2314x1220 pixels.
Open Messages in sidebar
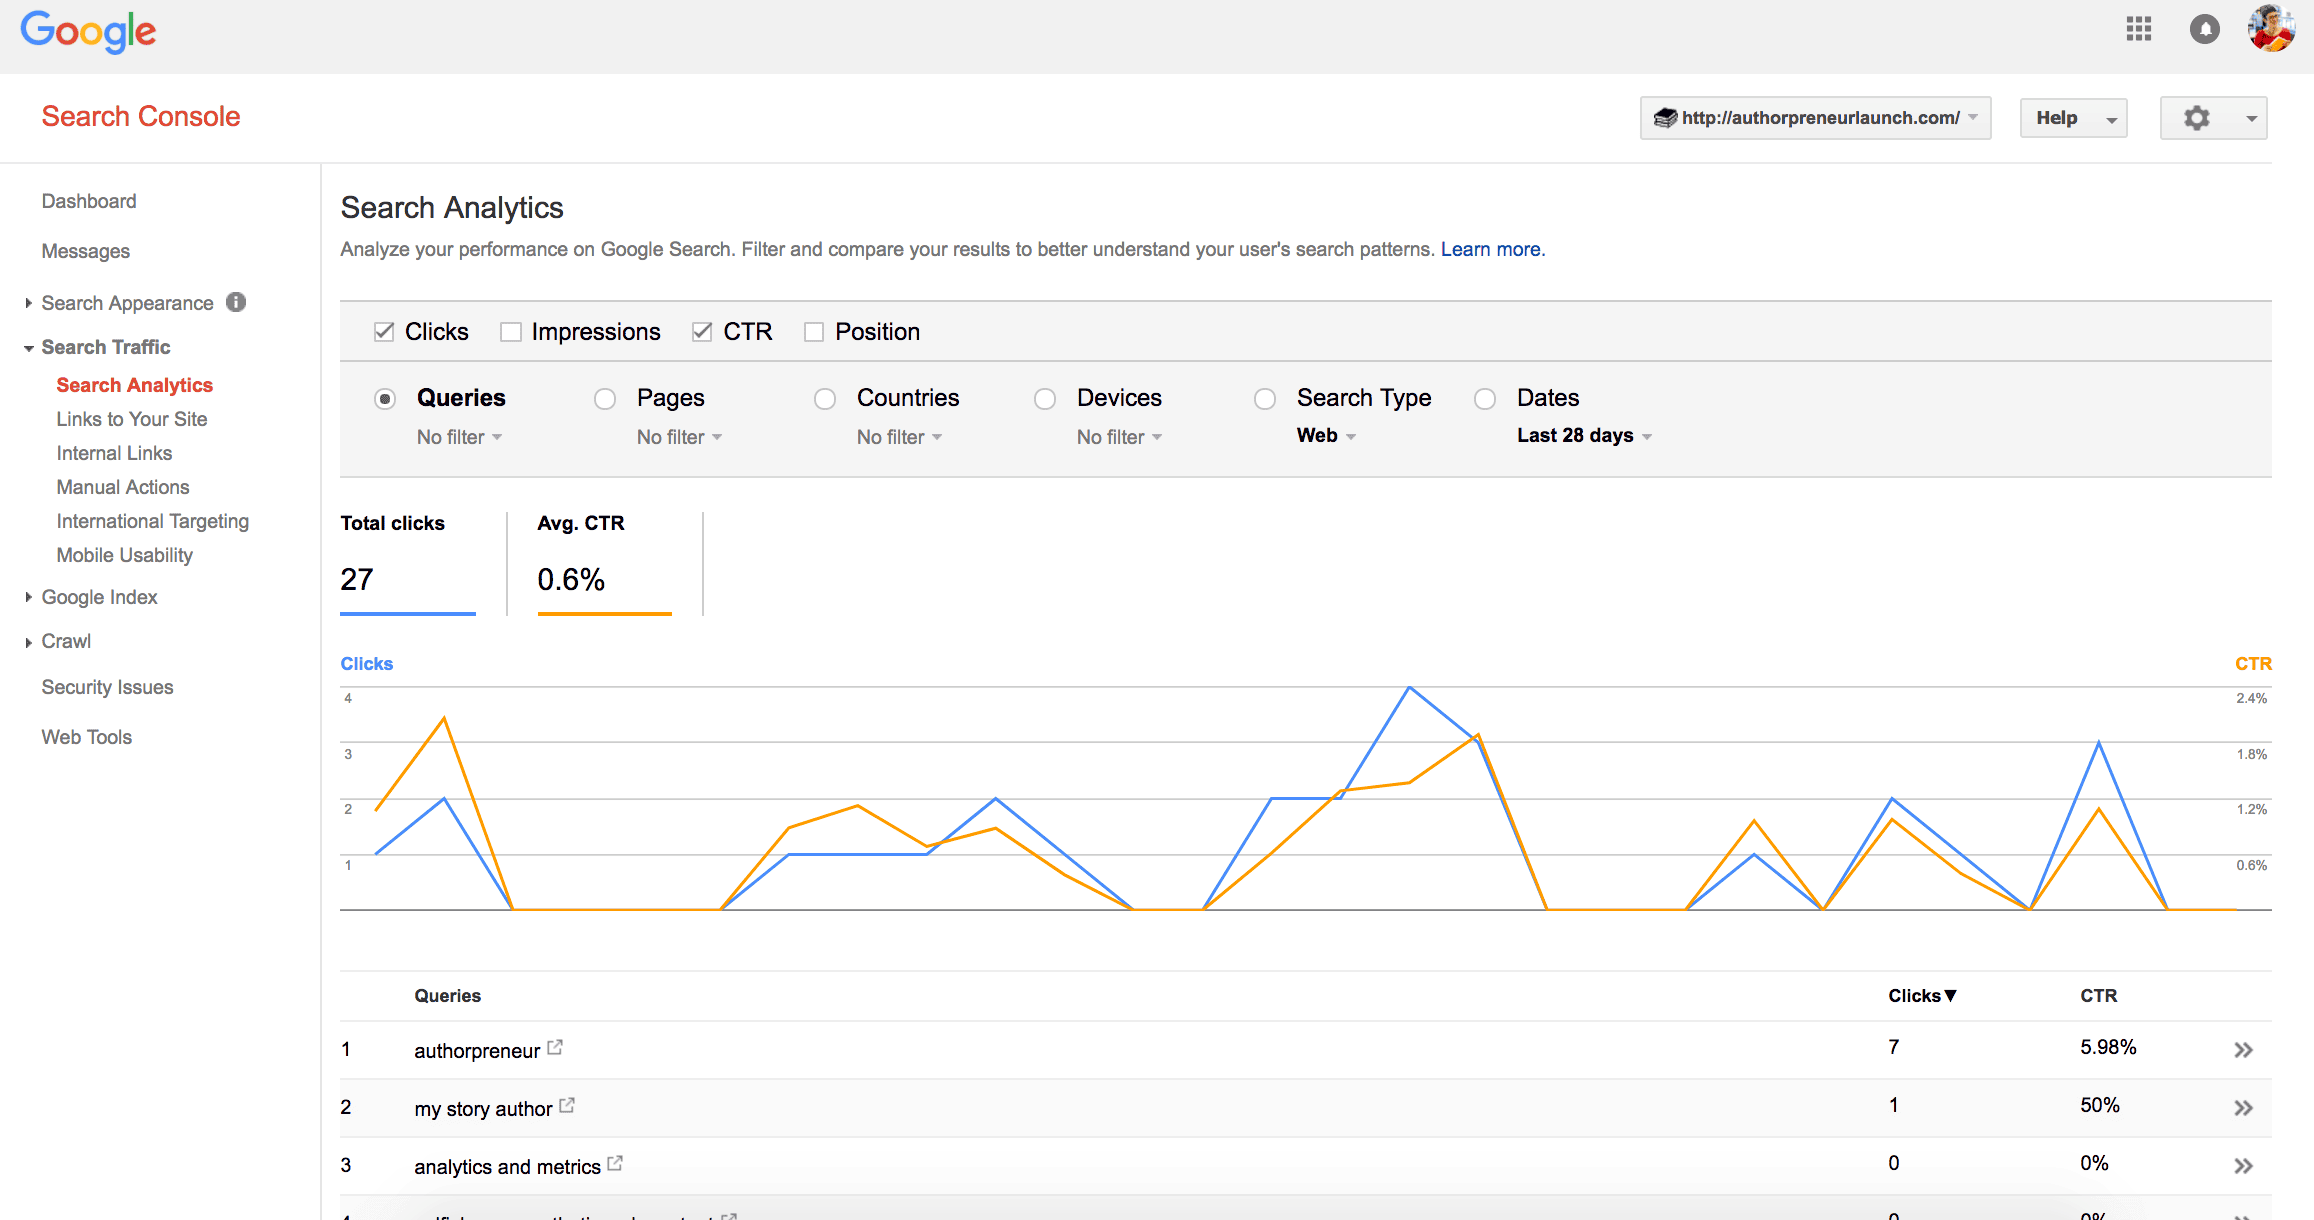pos(86,251)
